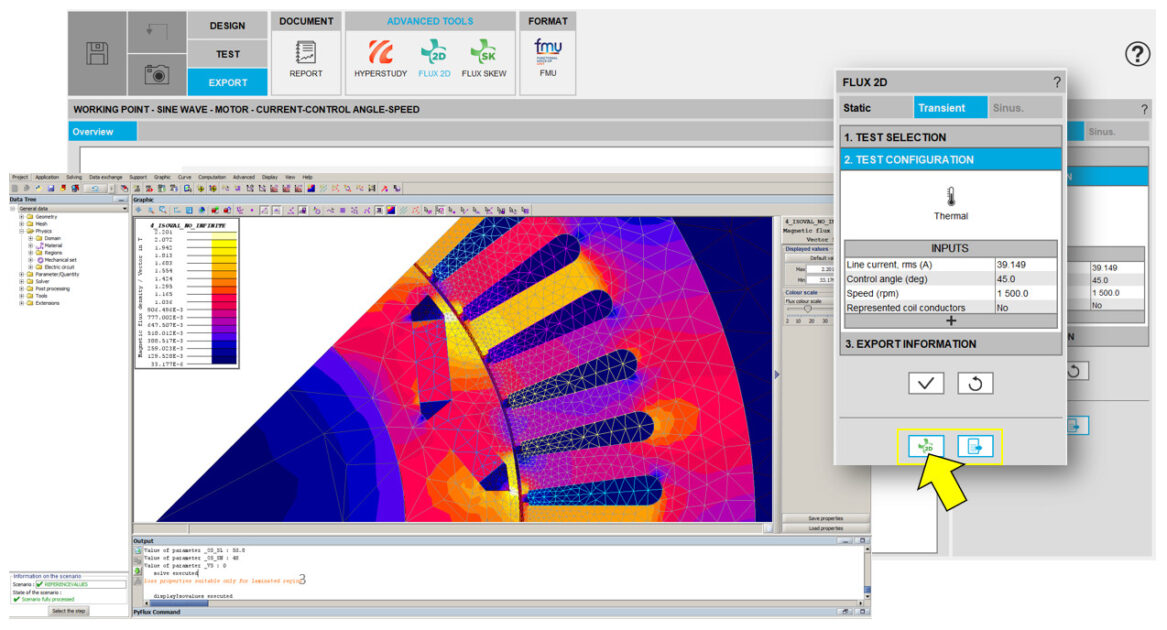Adjust the Flux colour scale slider

coord(806,308)
